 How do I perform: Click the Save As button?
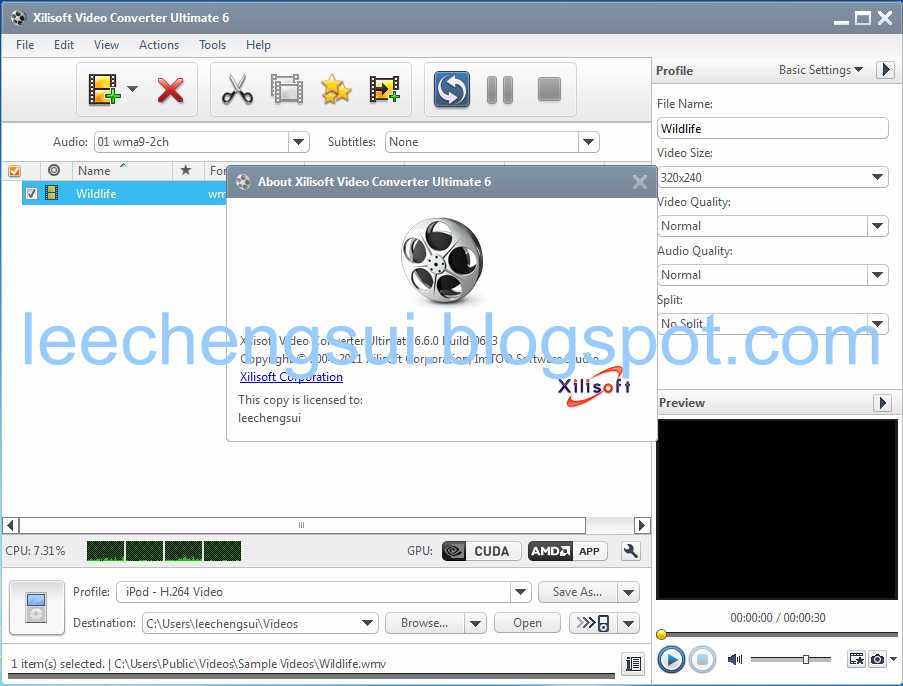click(578, 592)
